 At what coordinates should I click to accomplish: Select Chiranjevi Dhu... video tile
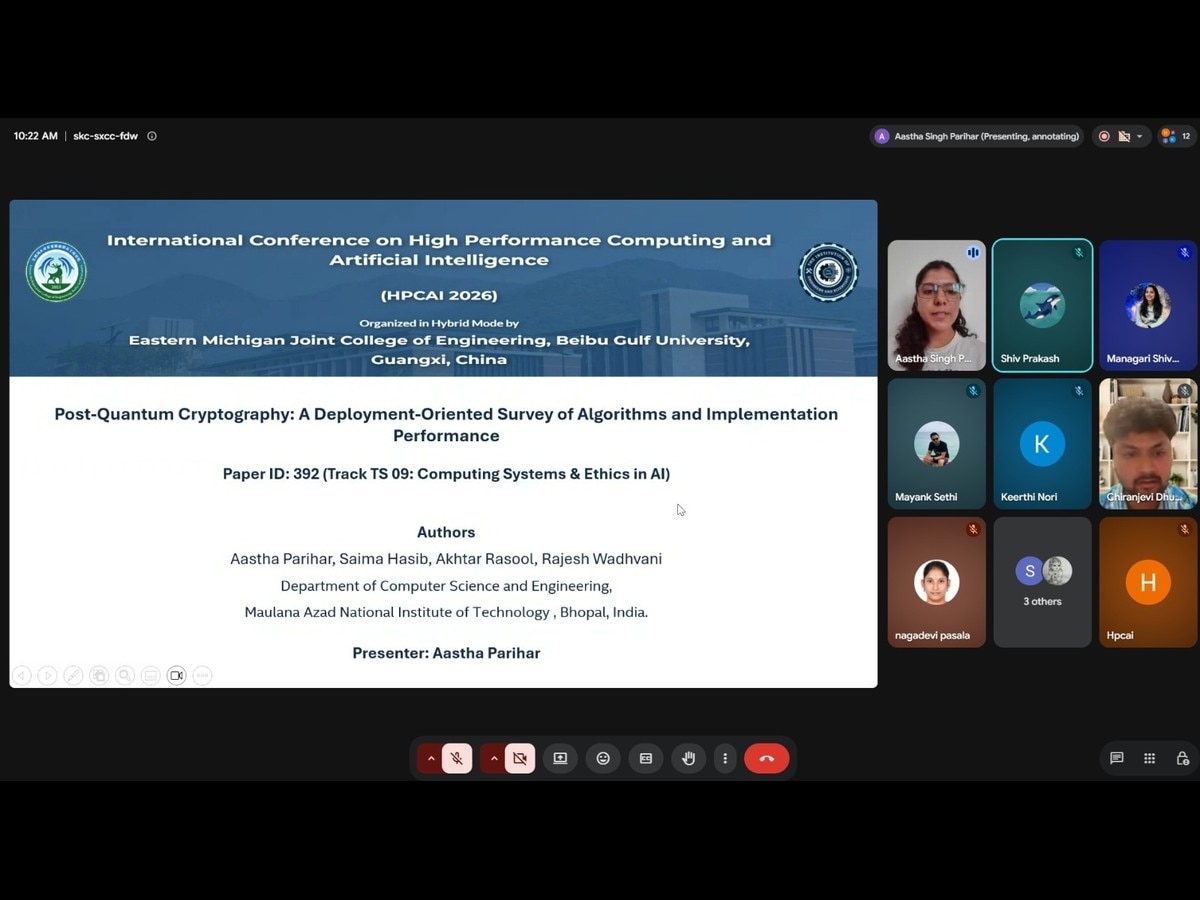(1148, 443)
